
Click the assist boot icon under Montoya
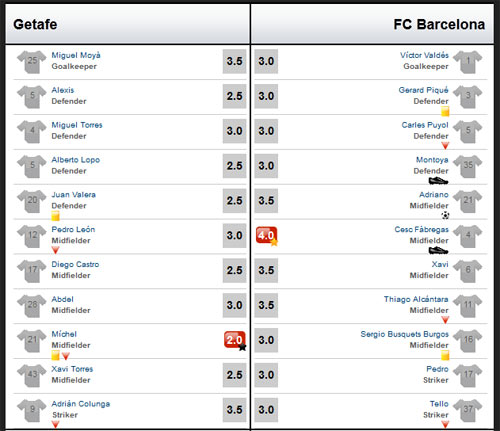point(438,181)
